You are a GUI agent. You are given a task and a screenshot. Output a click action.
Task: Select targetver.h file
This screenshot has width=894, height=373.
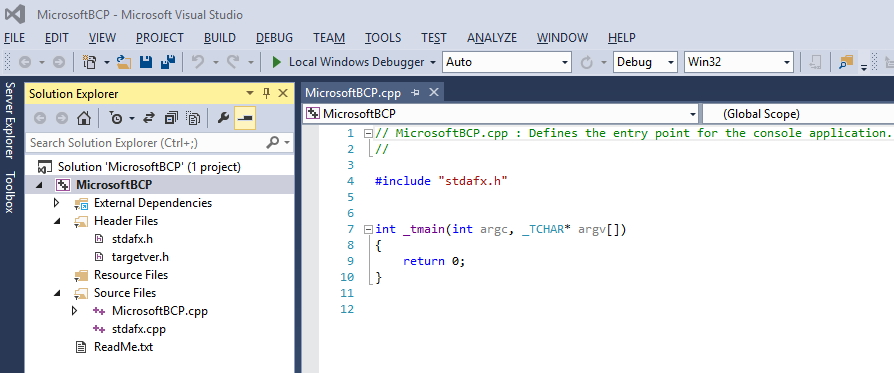point(140,257)
